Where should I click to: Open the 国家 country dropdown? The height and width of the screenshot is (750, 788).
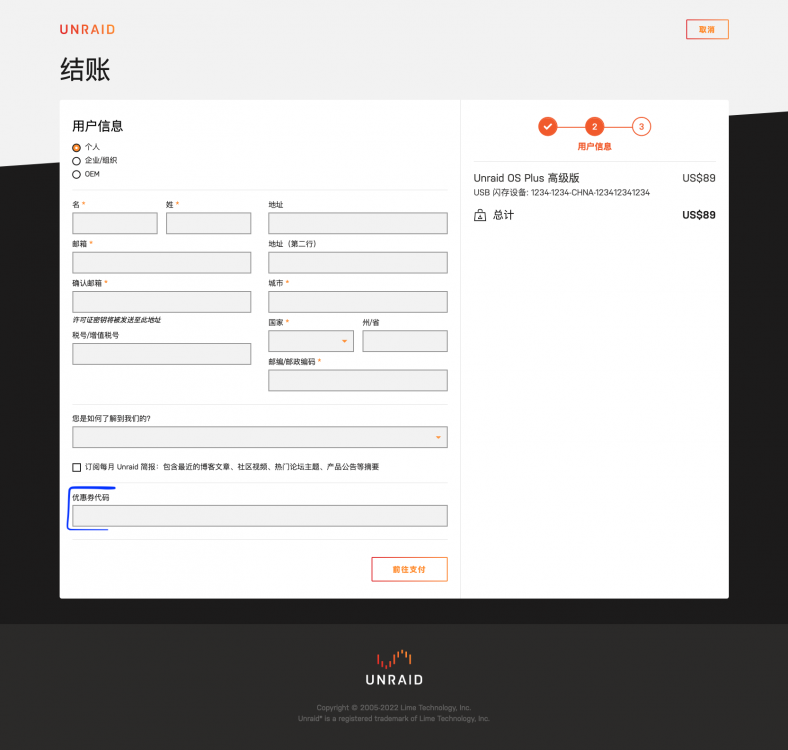click(311, 341)
